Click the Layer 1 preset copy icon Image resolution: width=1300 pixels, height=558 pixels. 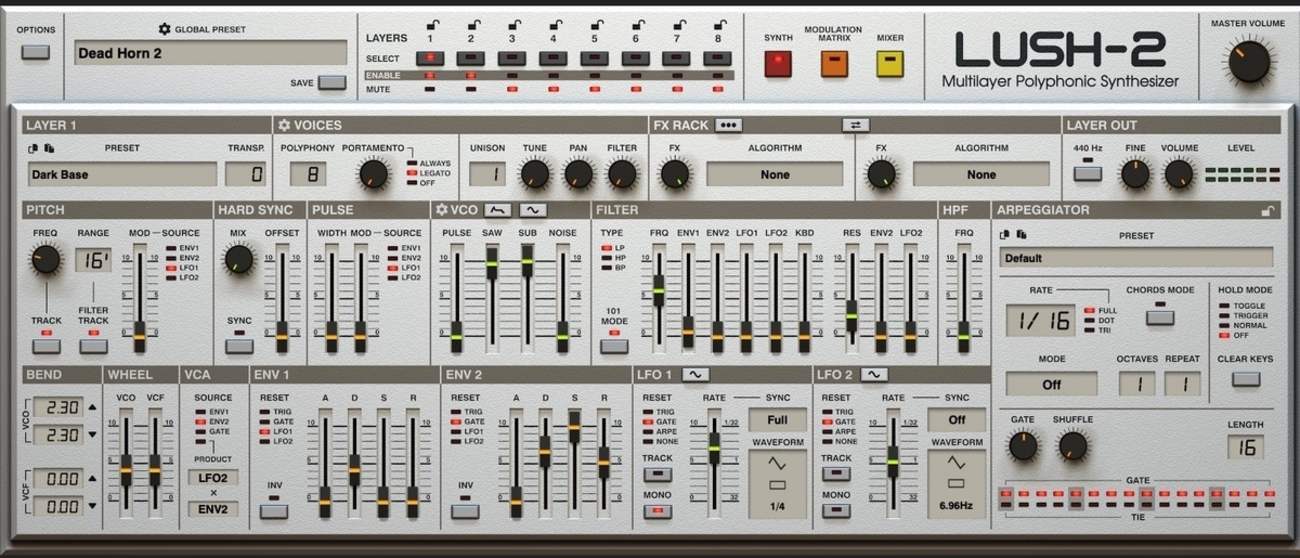[33, 149]
